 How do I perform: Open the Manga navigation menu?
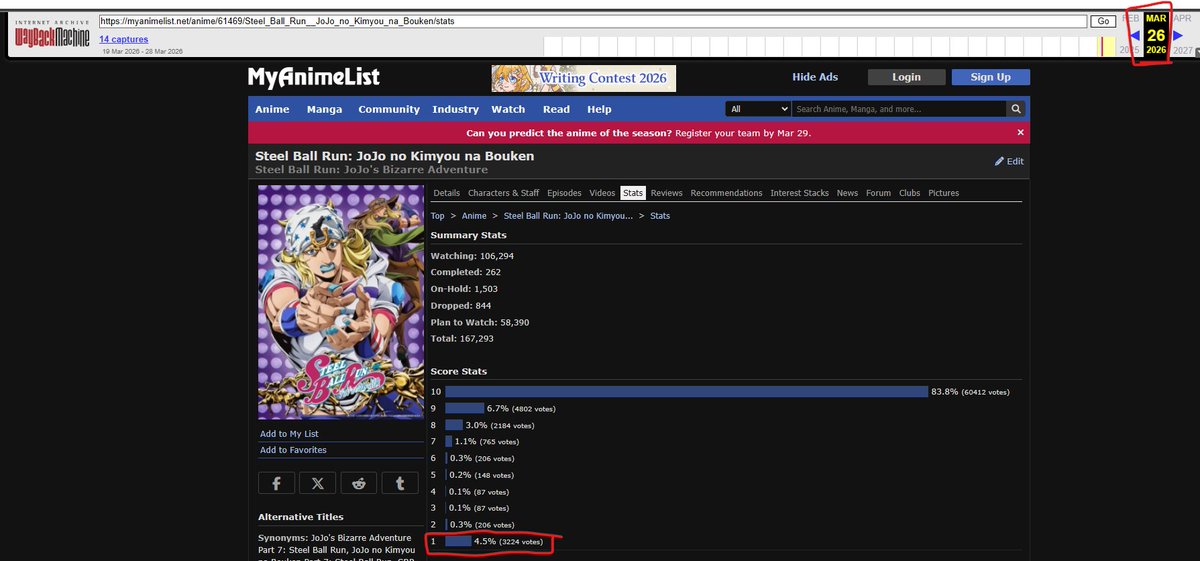coord(324,109)
